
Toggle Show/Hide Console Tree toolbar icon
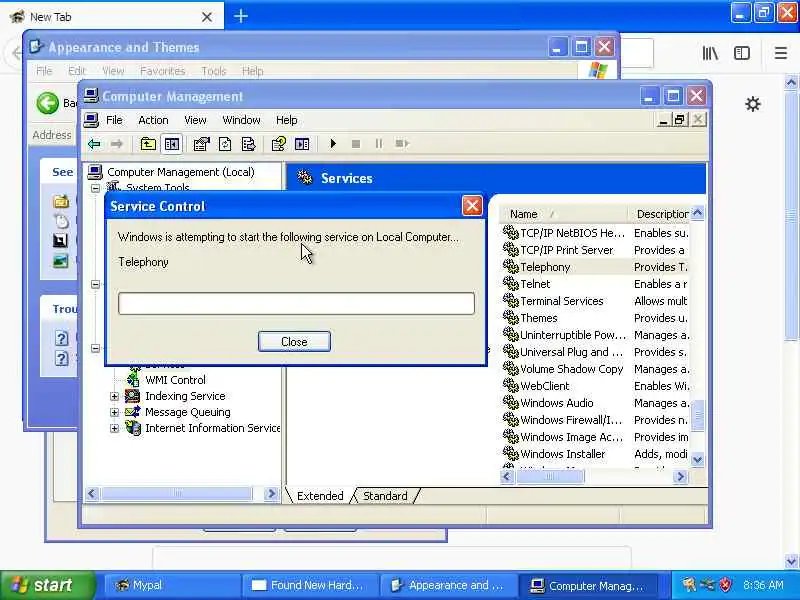coord(172,144)
